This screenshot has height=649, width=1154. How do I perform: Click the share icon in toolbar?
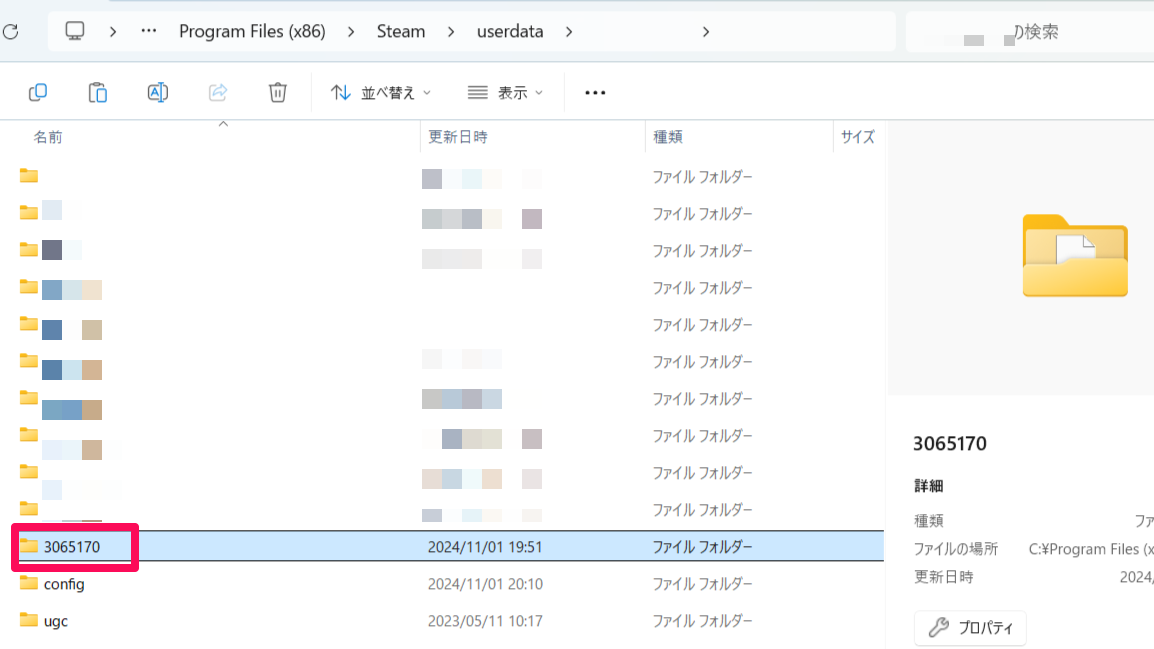click(218, 92)
